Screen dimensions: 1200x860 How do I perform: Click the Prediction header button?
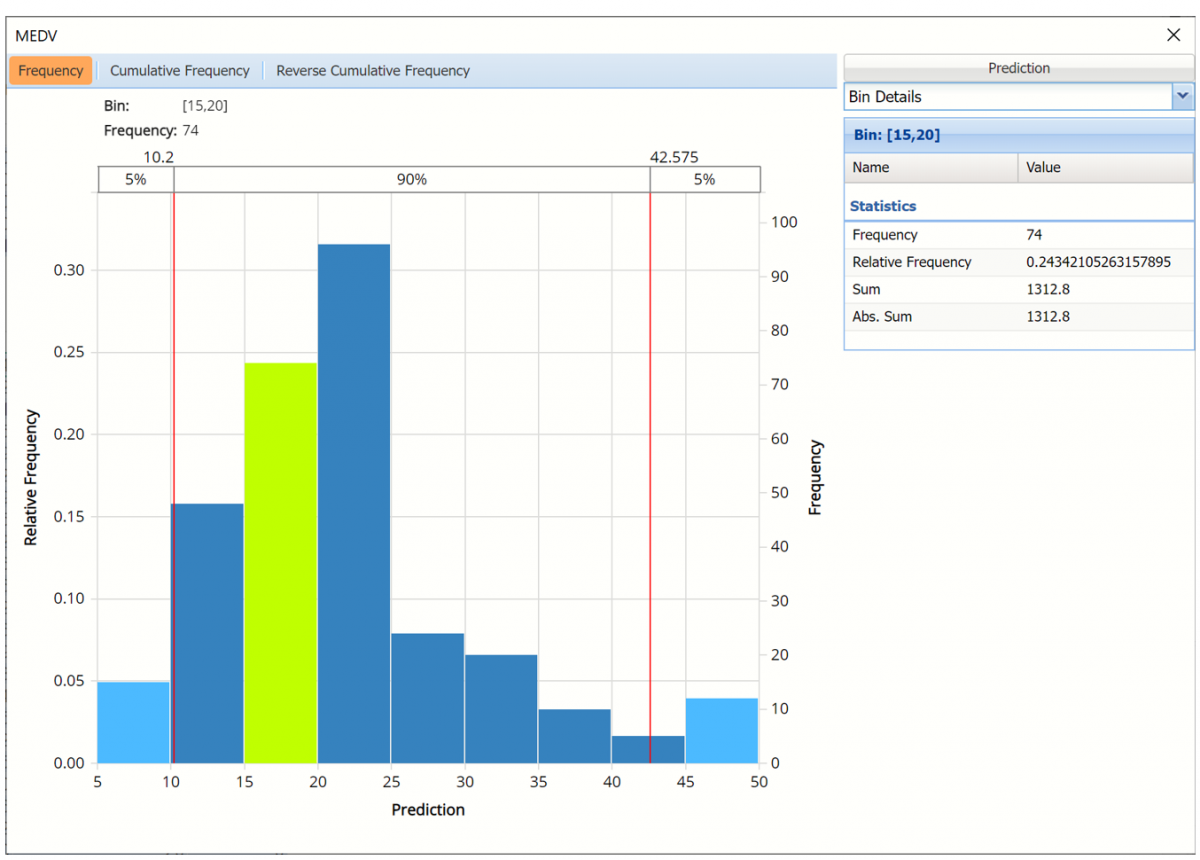[x=1018, y=68]
